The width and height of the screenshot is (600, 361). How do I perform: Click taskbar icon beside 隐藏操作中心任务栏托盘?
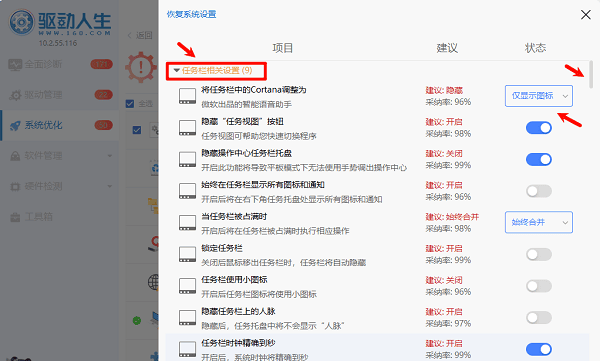point(188,159)
